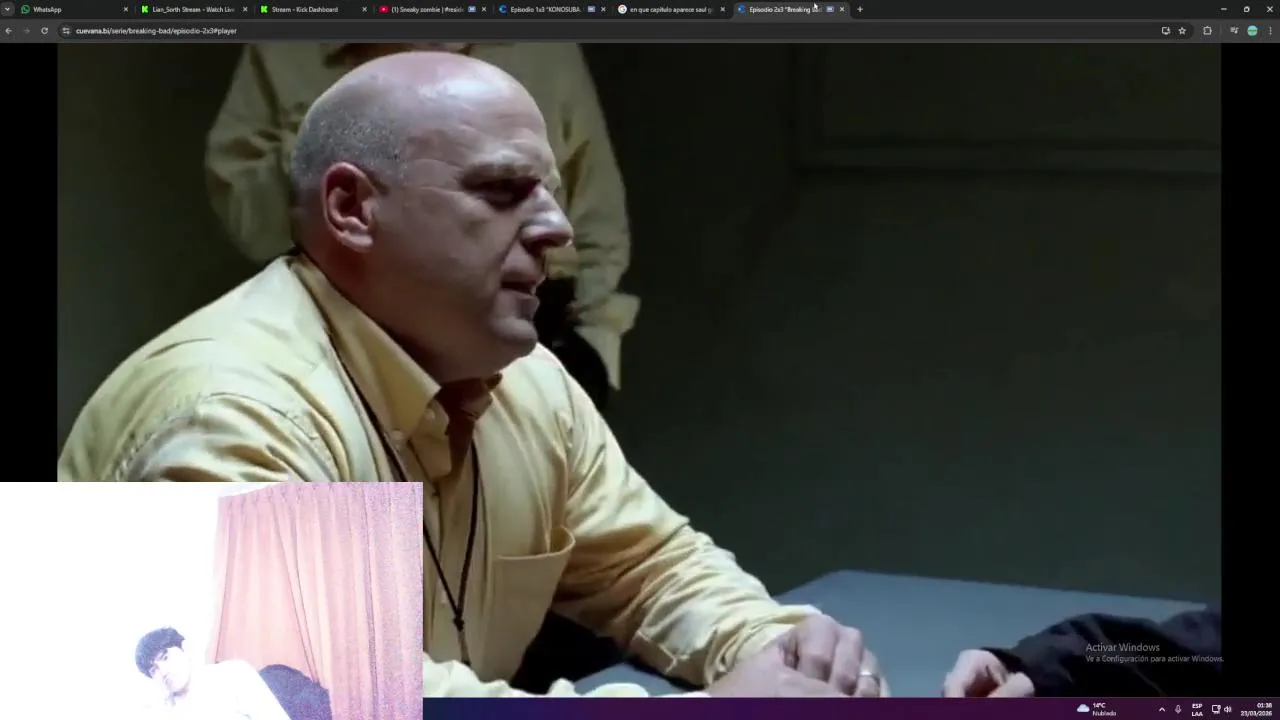Open the volume speaker tray icon
Screen dimensions: 1280x720
click(1228, 709)
